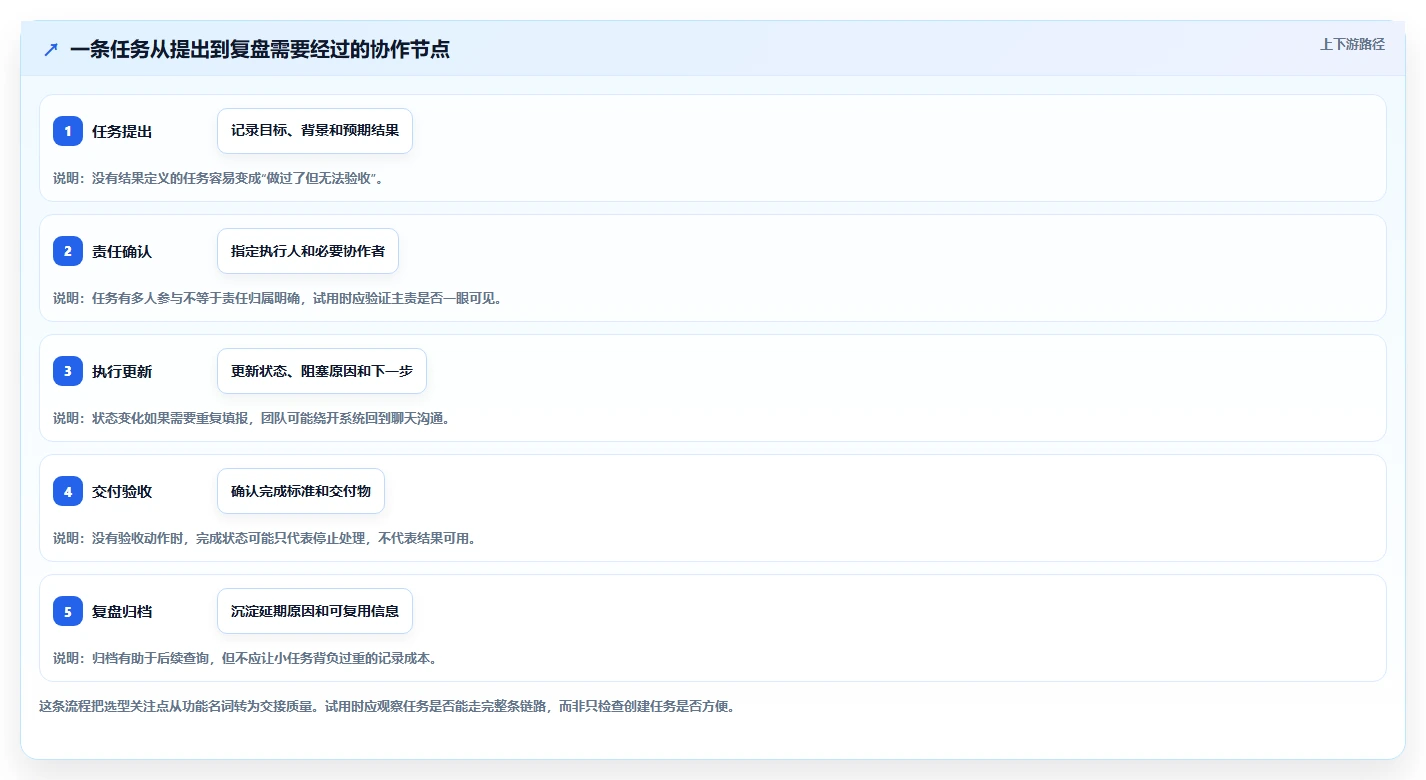Click the 上下游路径 label in the header

[1352, 44]
